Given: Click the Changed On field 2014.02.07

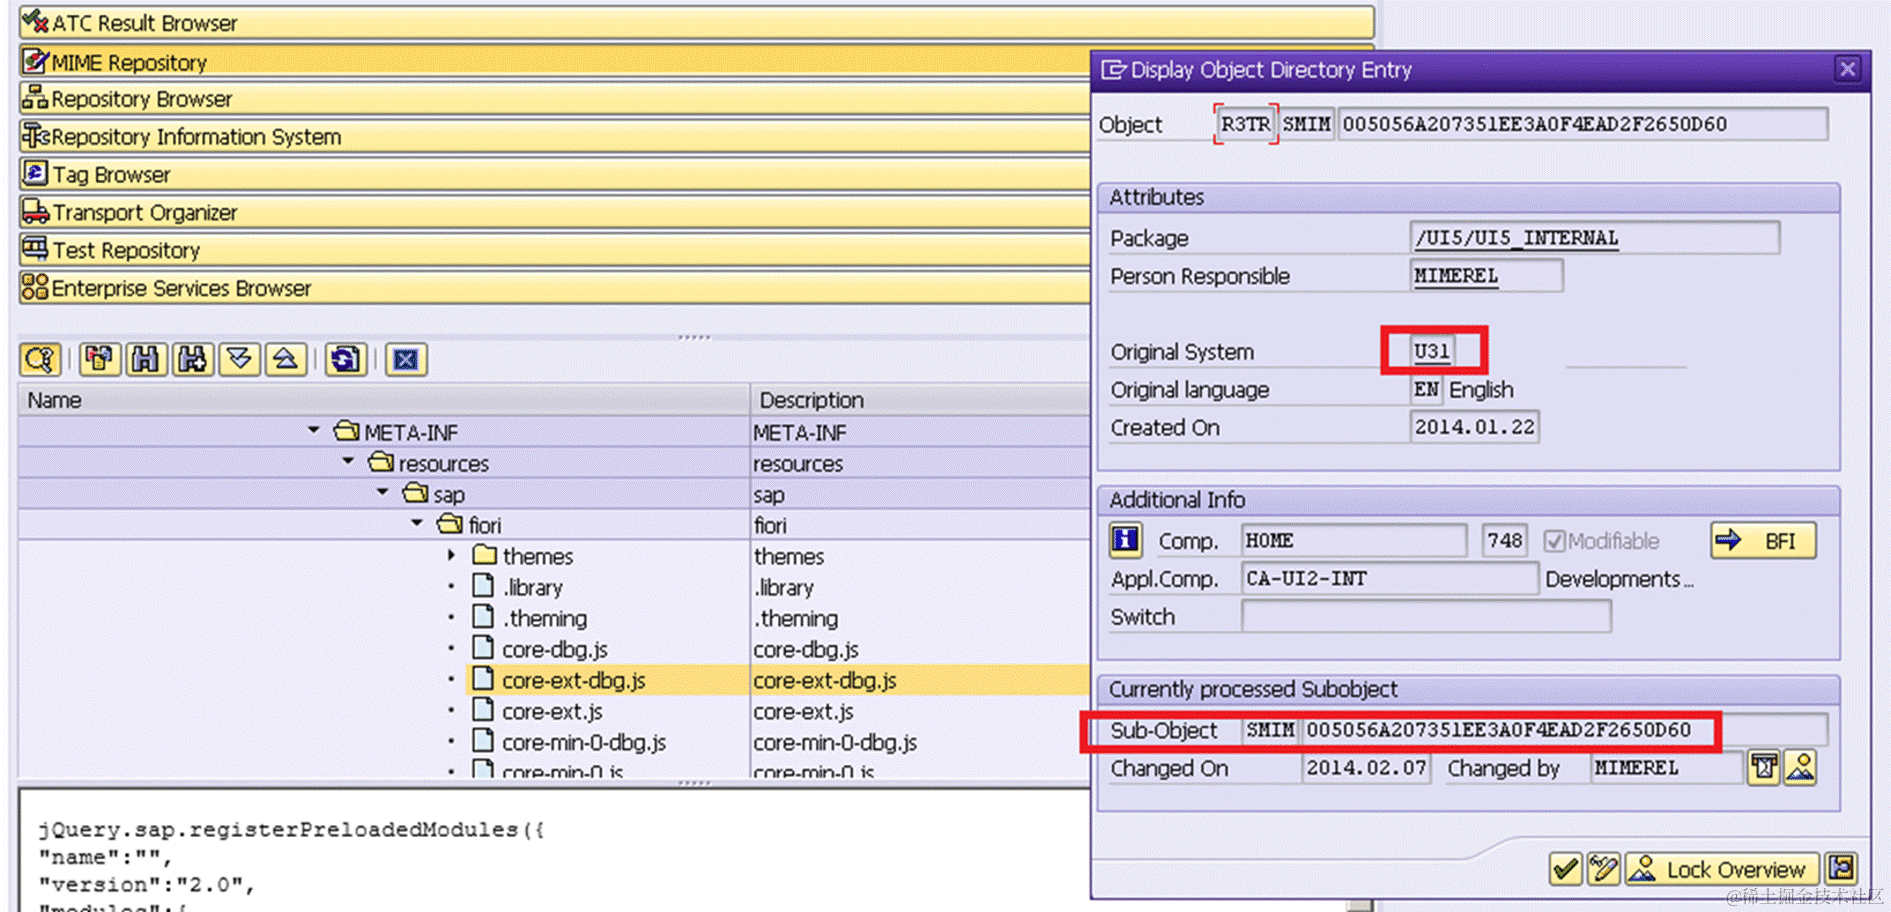Looking at the screenshot, I should point(1367,768).
